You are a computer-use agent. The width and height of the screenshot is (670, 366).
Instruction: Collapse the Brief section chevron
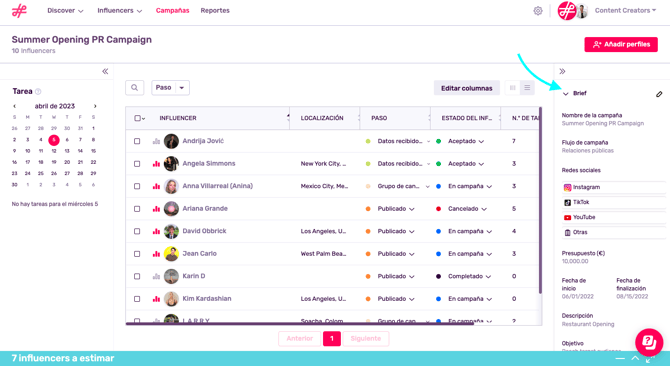pyautogui.click(x=566, y=94)
